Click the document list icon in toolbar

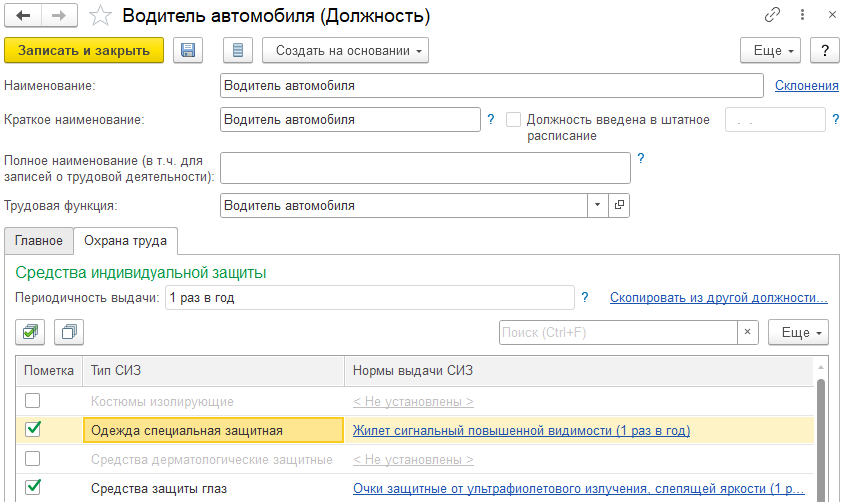[236, 51]
